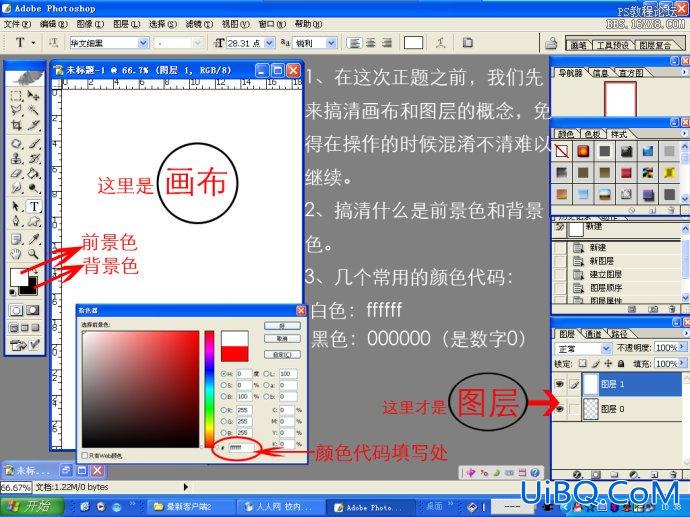The image size is (690, 517).
Task: Select the S radio button in color picker
Action: click(x=224, y=385)
